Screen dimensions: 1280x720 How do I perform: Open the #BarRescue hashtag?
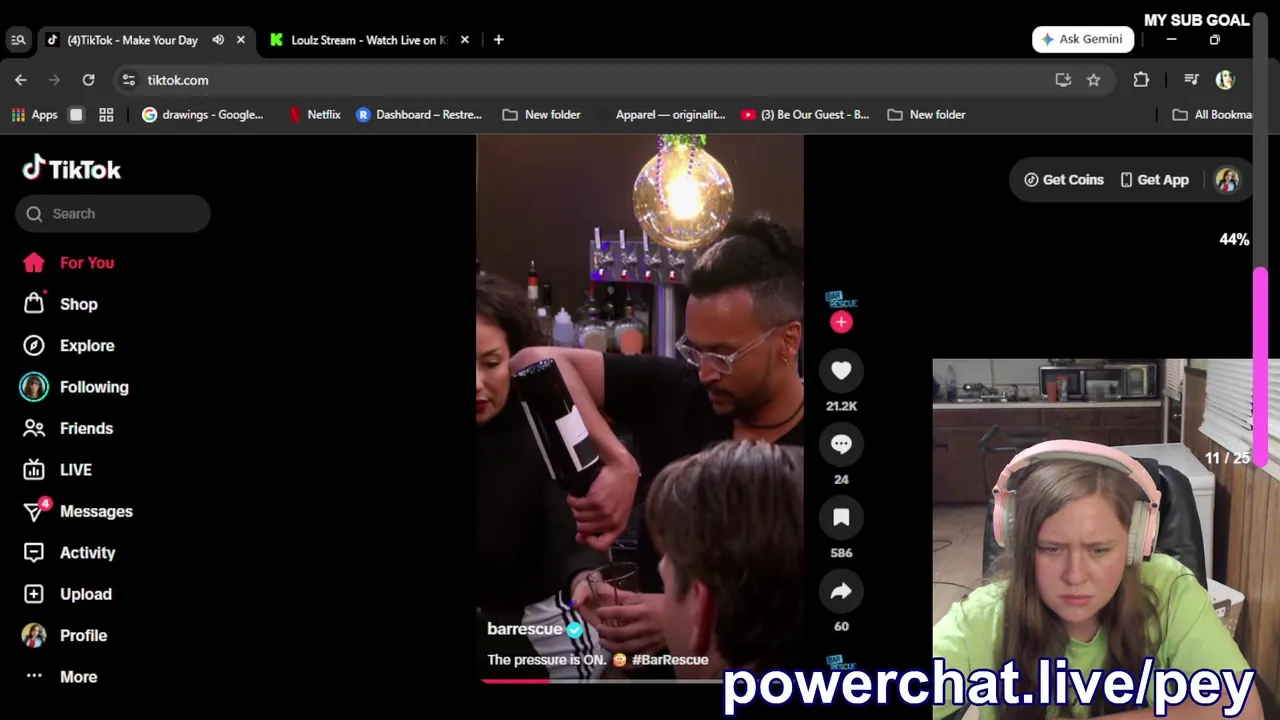pos(670,660)
